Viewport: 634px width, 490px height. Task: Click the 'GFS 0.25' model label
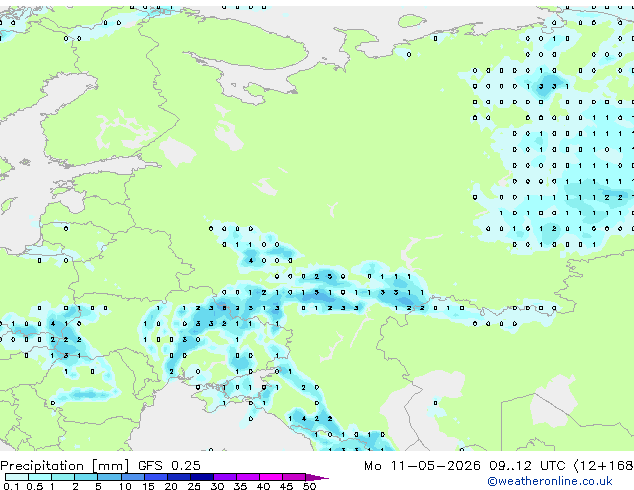pyautogui.click(x=169, y=466)
